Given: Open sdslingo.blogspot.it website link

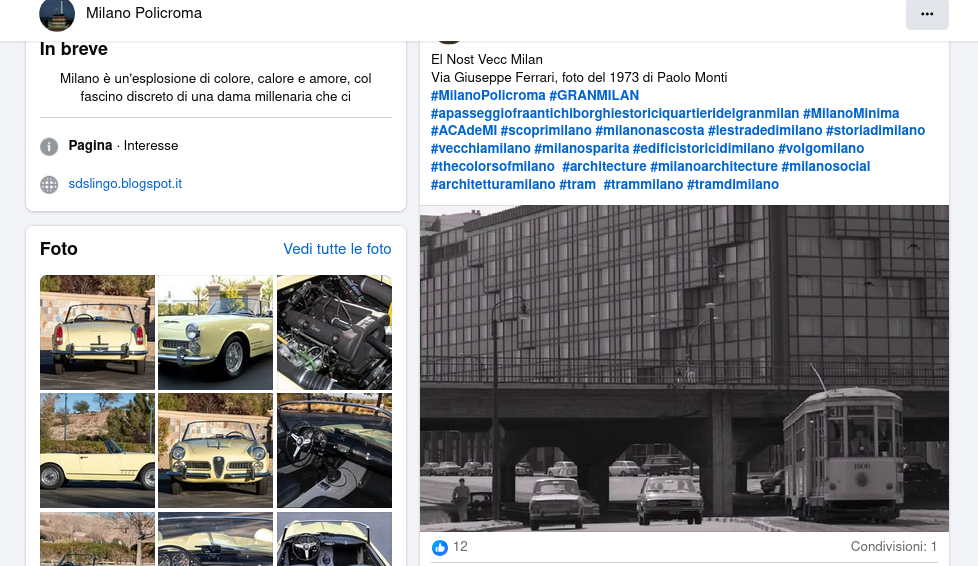Looking at the screenshot, I should click(125, 183).
